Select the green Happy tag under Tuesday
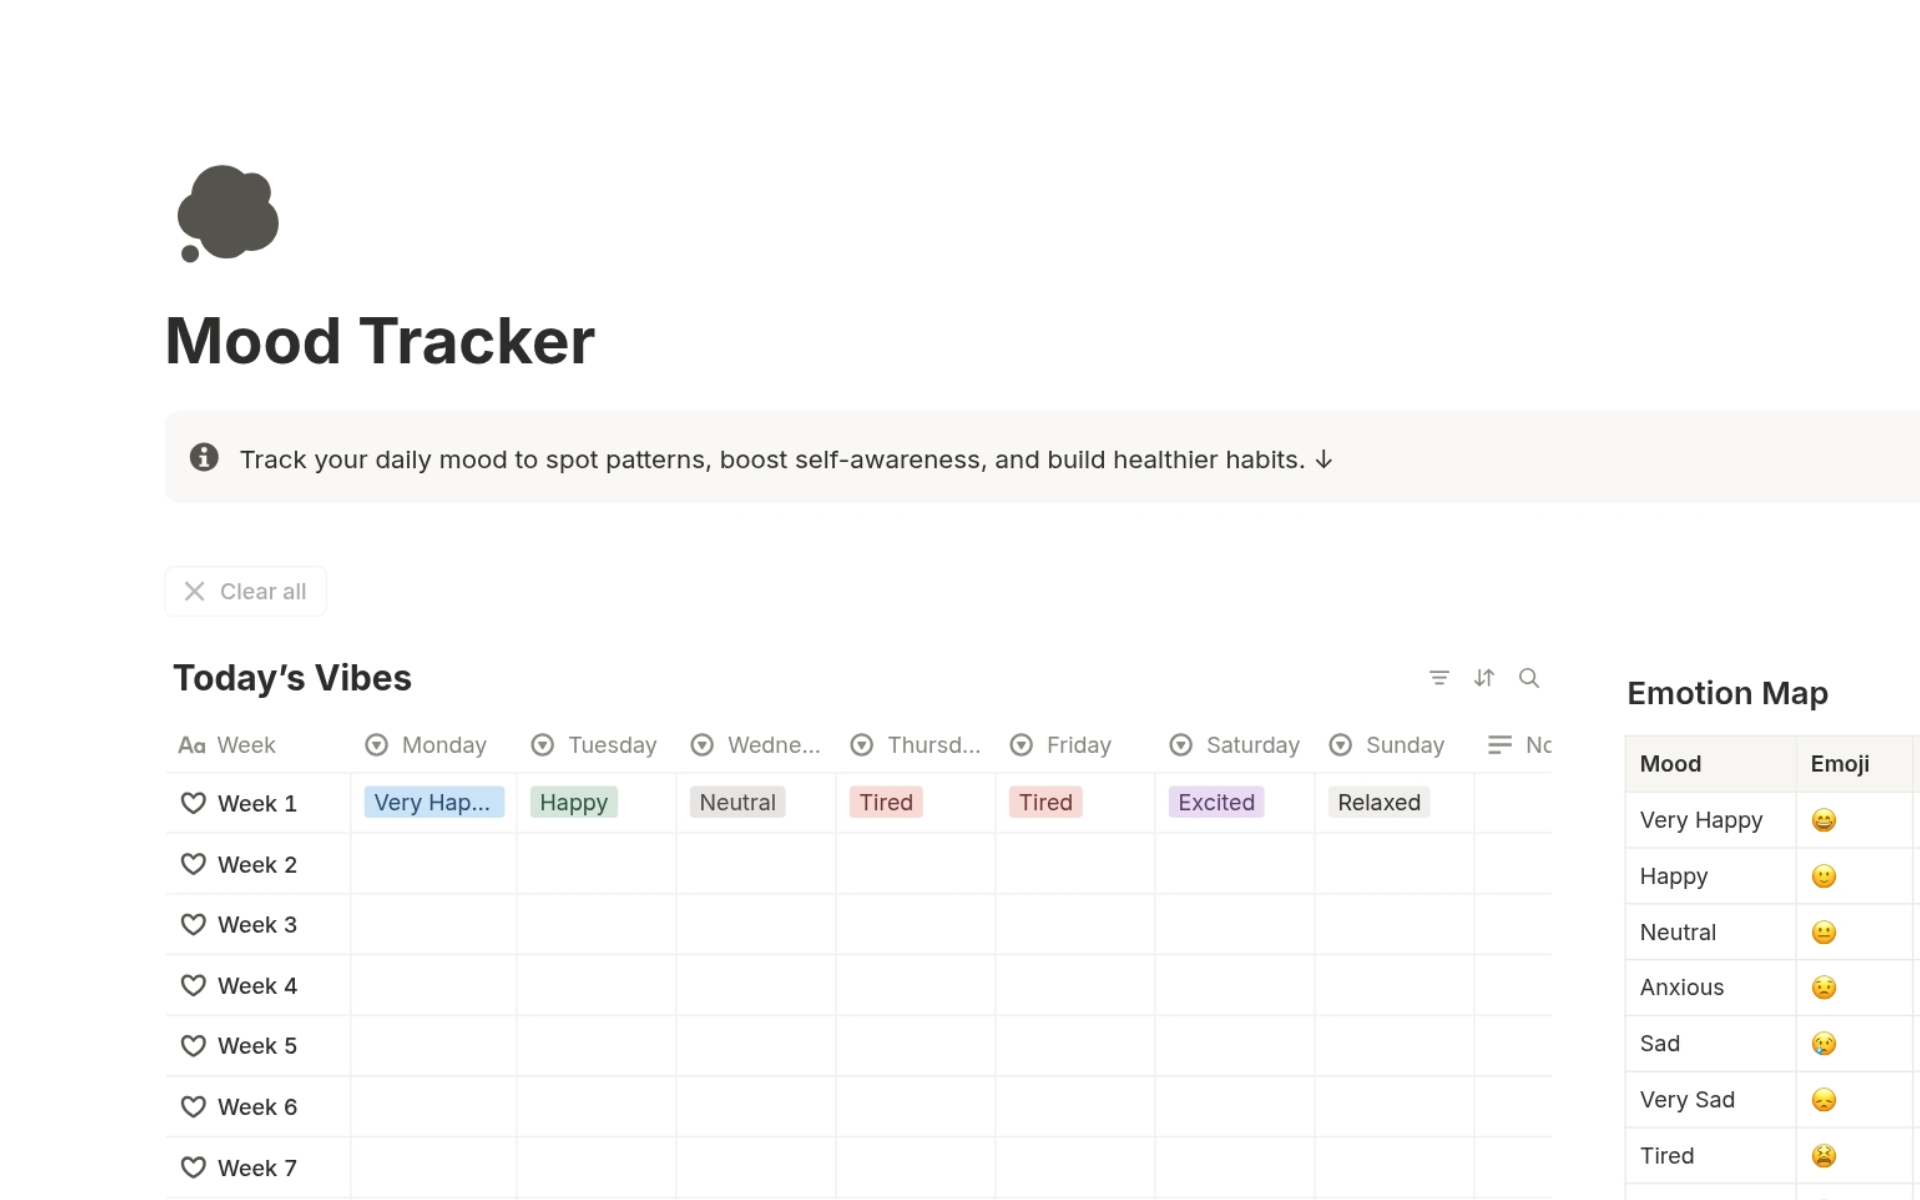The width and height of the screenshot is (1920, 1200). [573, 801]
